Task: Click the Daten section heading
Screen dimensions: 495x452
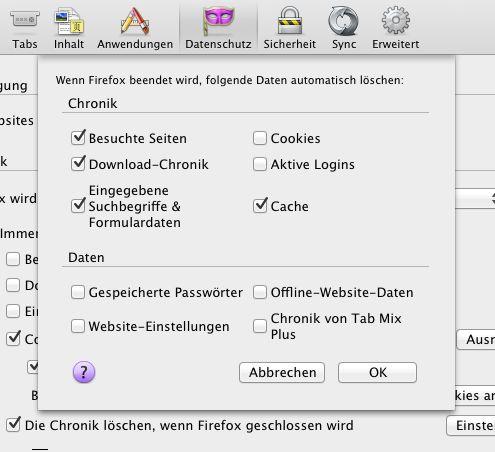Action: pos(86,257)
